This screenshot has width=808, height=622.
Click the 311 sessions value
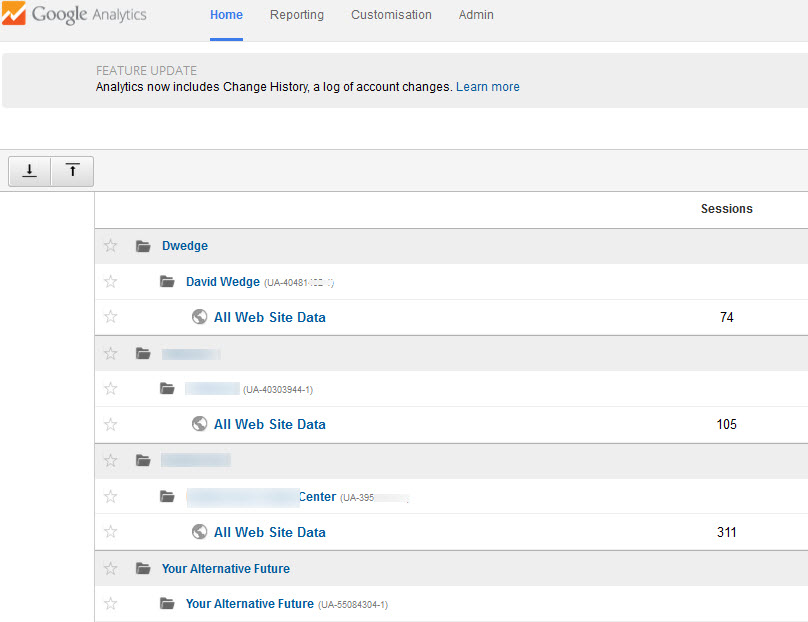tap(727, 532)
